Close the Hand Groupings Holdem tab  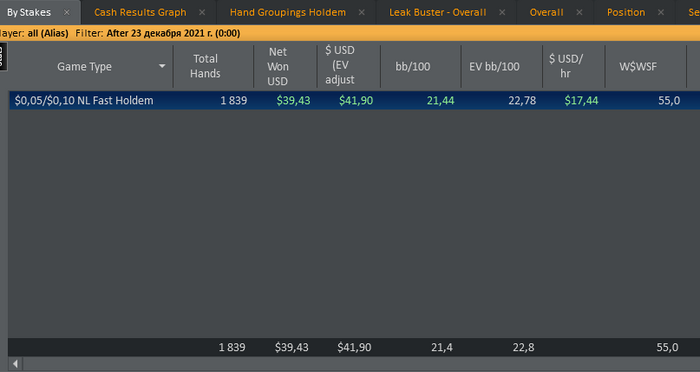pos(362,13)
